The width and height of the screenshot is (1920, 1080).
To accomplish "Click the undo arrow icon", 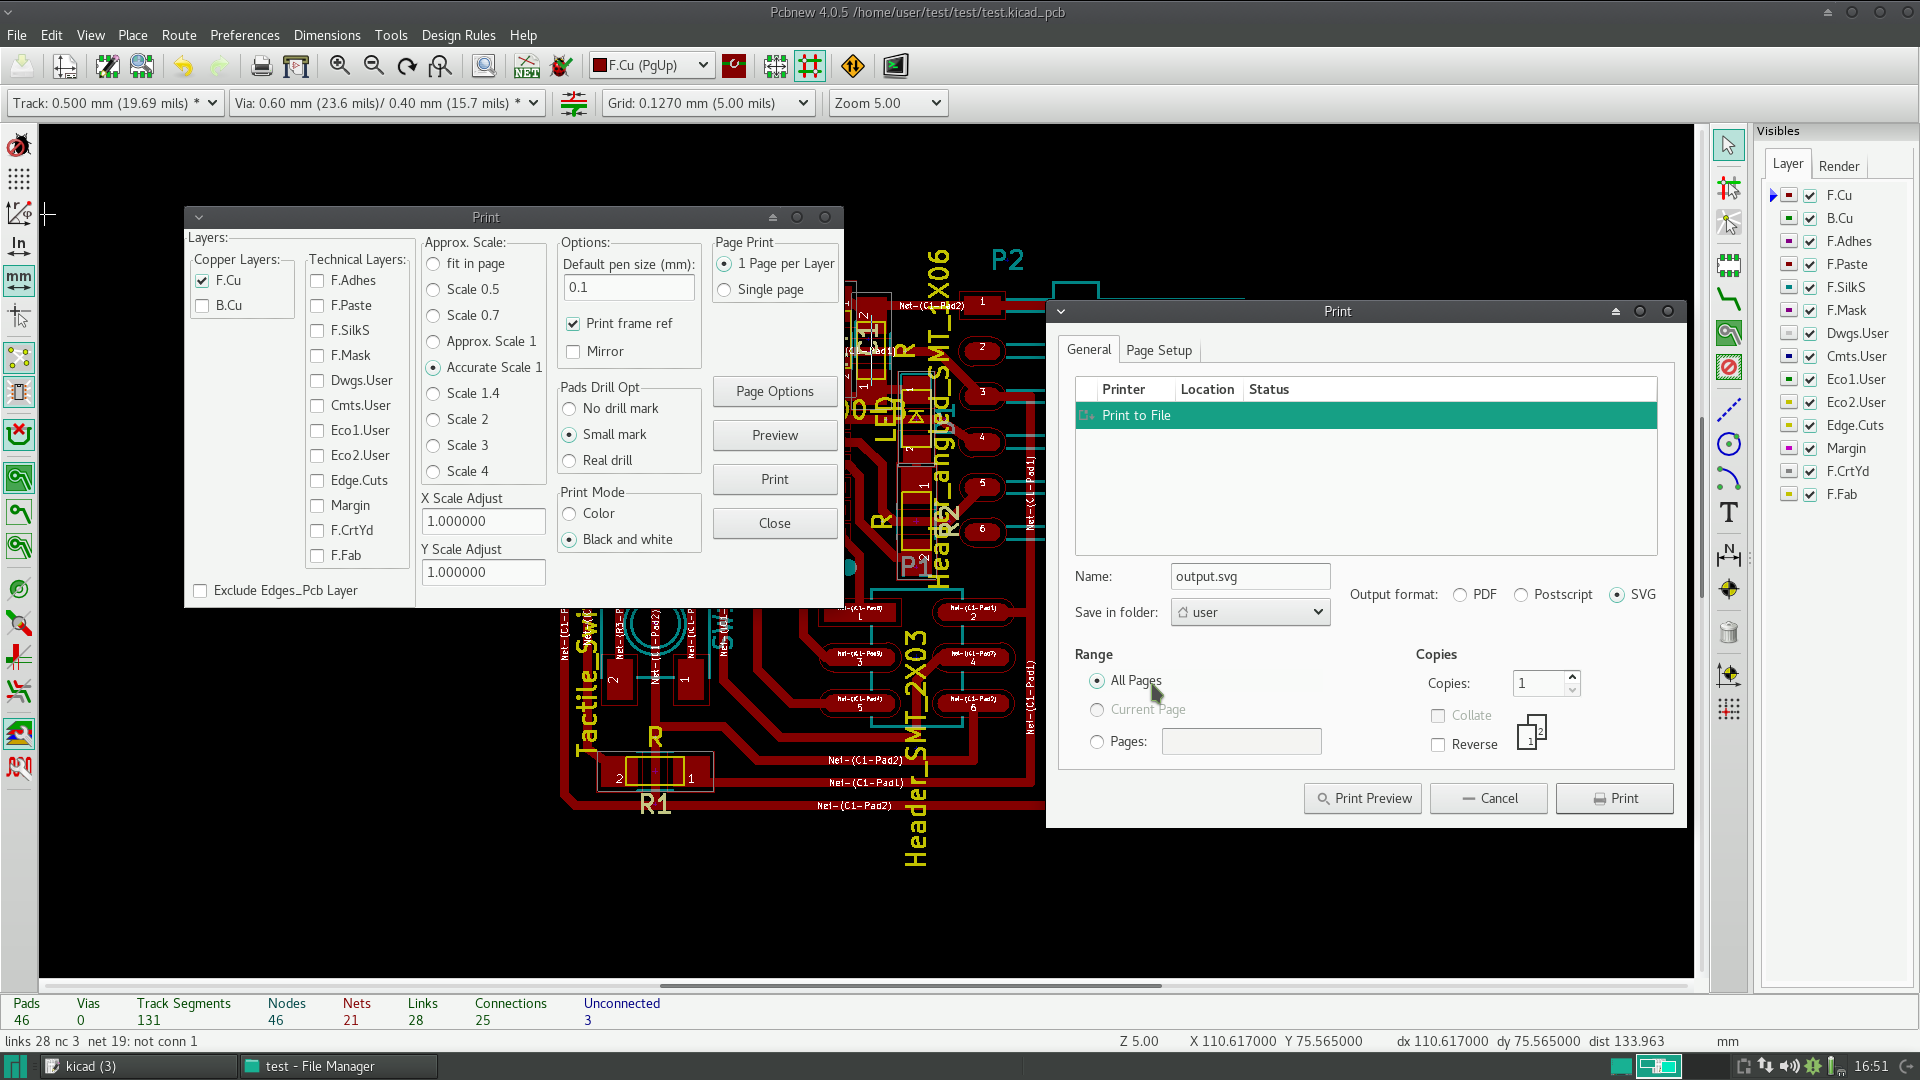I will (183, 66).
